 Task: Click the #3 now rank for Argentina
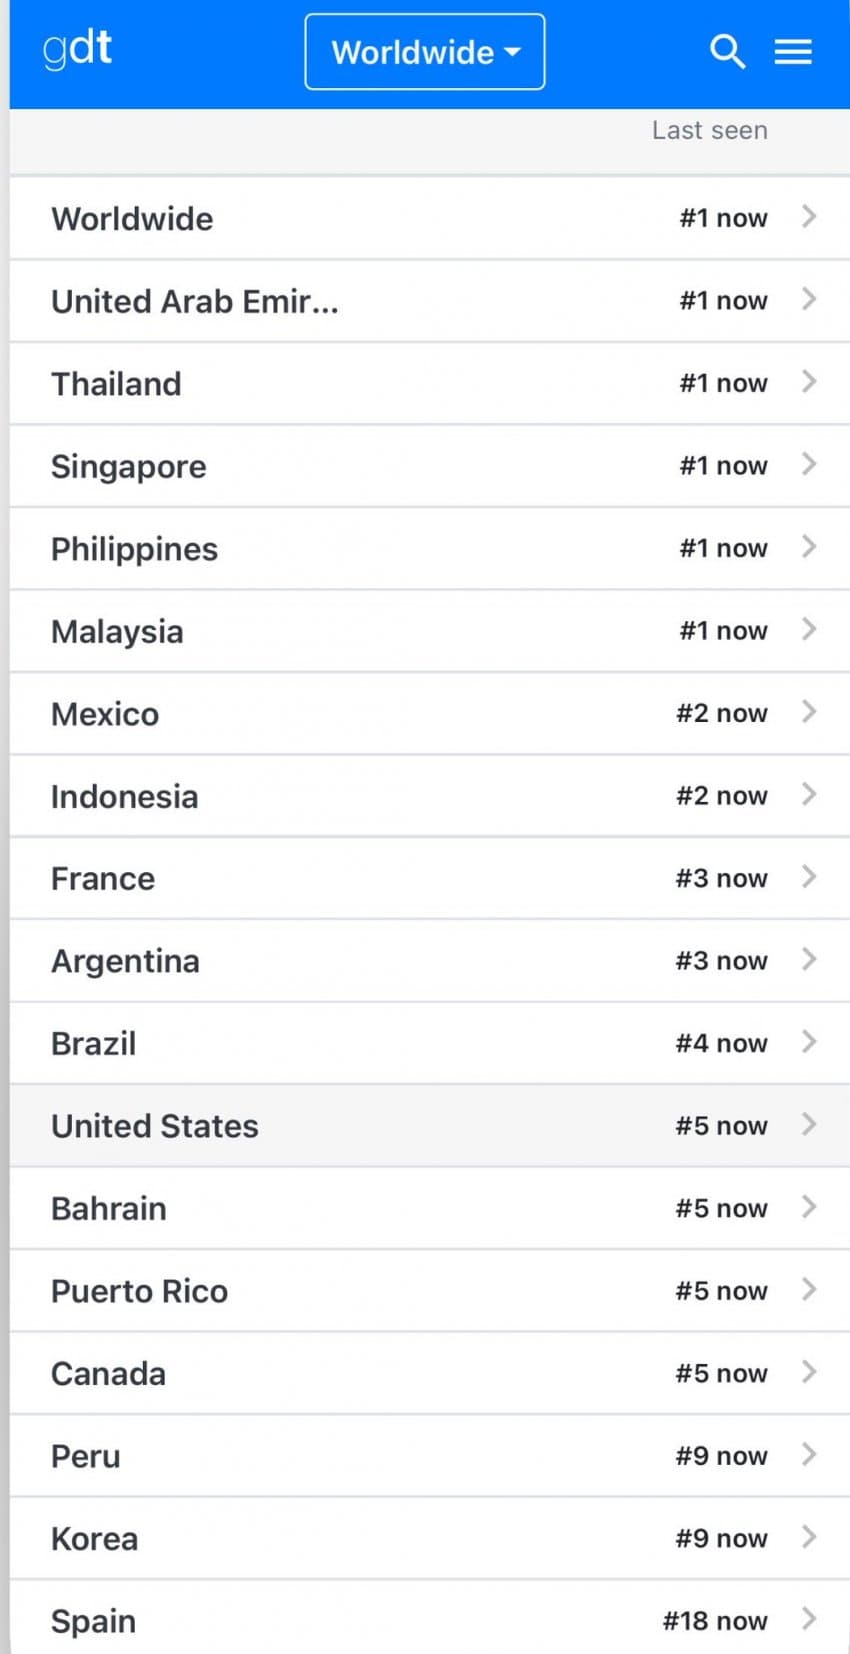[721, 961]
